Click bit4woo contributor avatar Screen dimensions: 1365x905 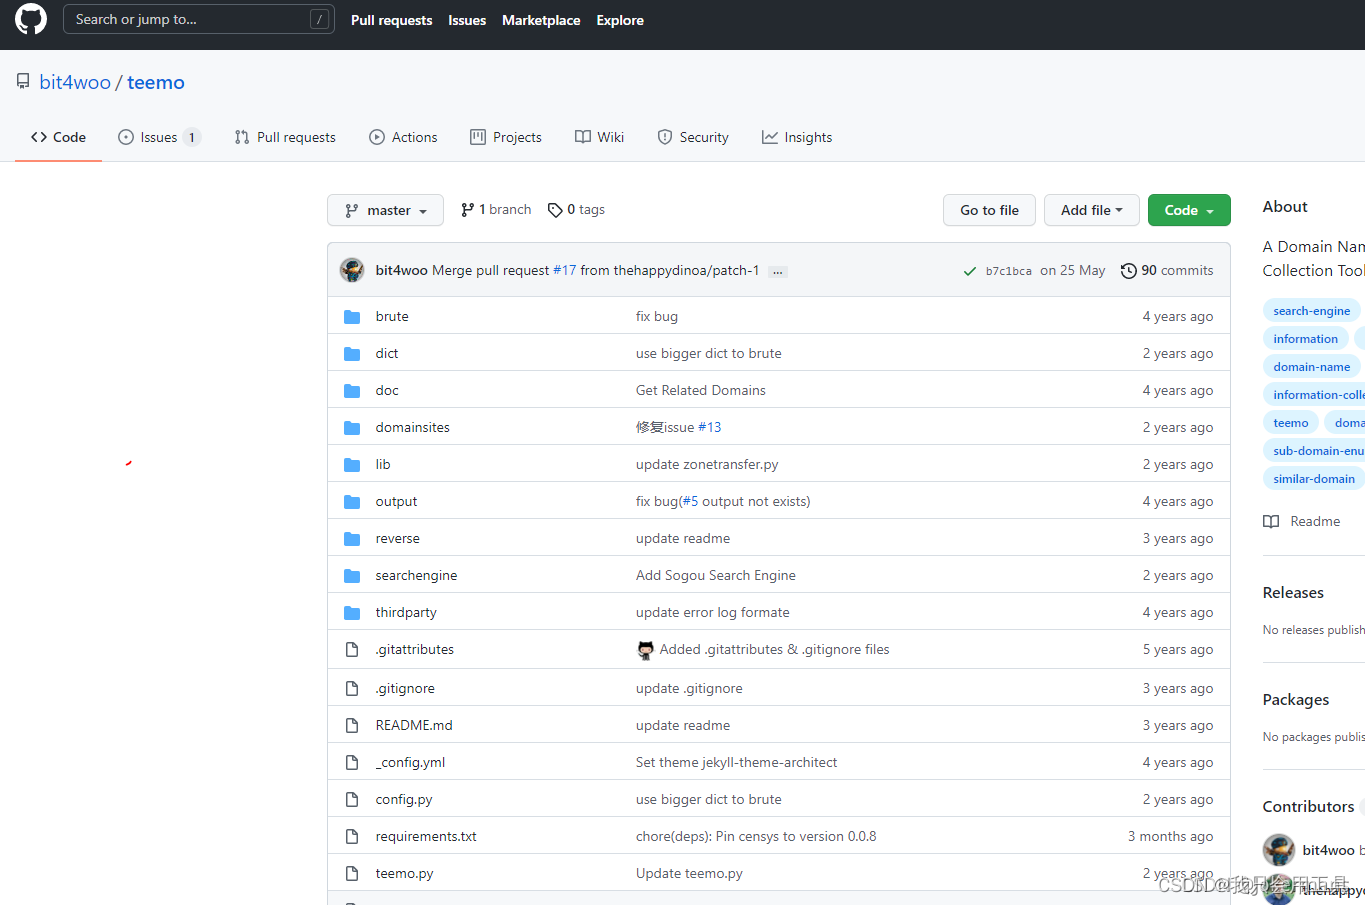click(1279, 850)
